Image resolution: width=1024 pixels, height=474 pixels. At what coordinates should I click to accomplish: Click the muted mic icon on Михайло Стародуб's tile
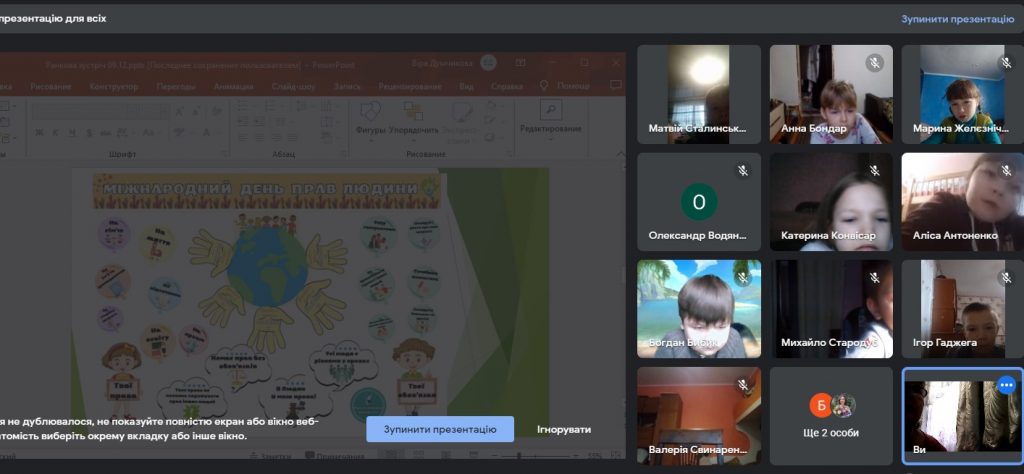tap(874, 277)
